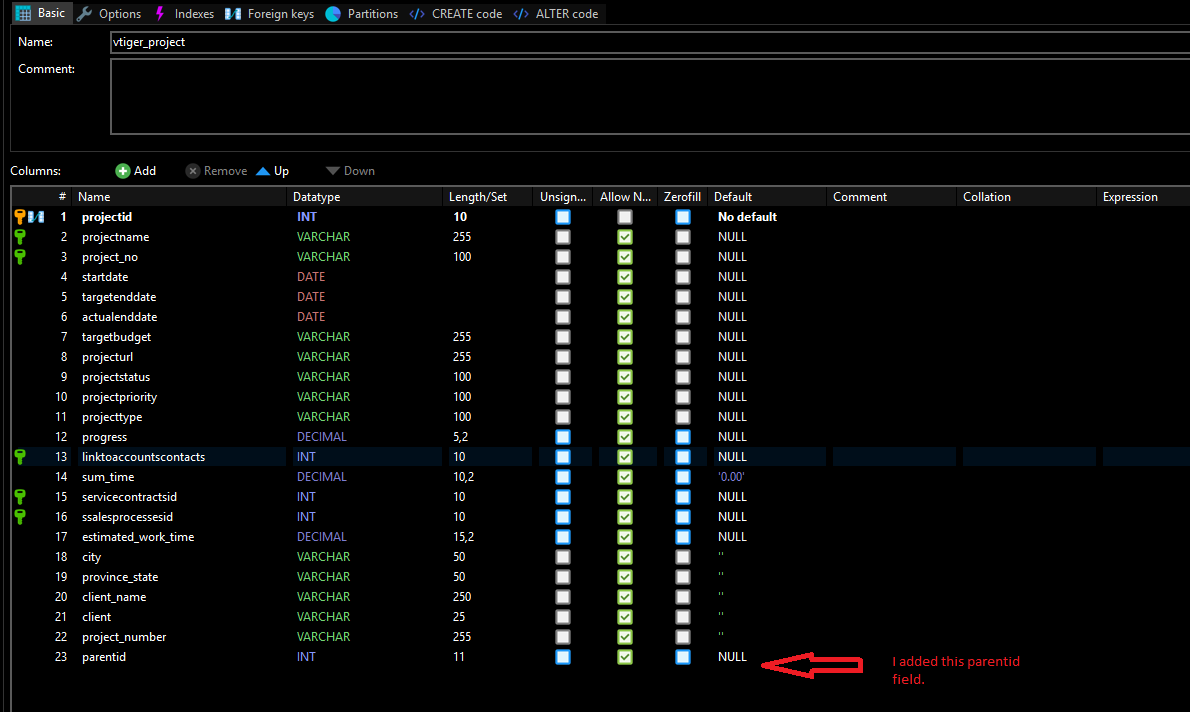Uncheck Allow NULL for projectname
The image size is (1190, 712).
click(625, 237)
